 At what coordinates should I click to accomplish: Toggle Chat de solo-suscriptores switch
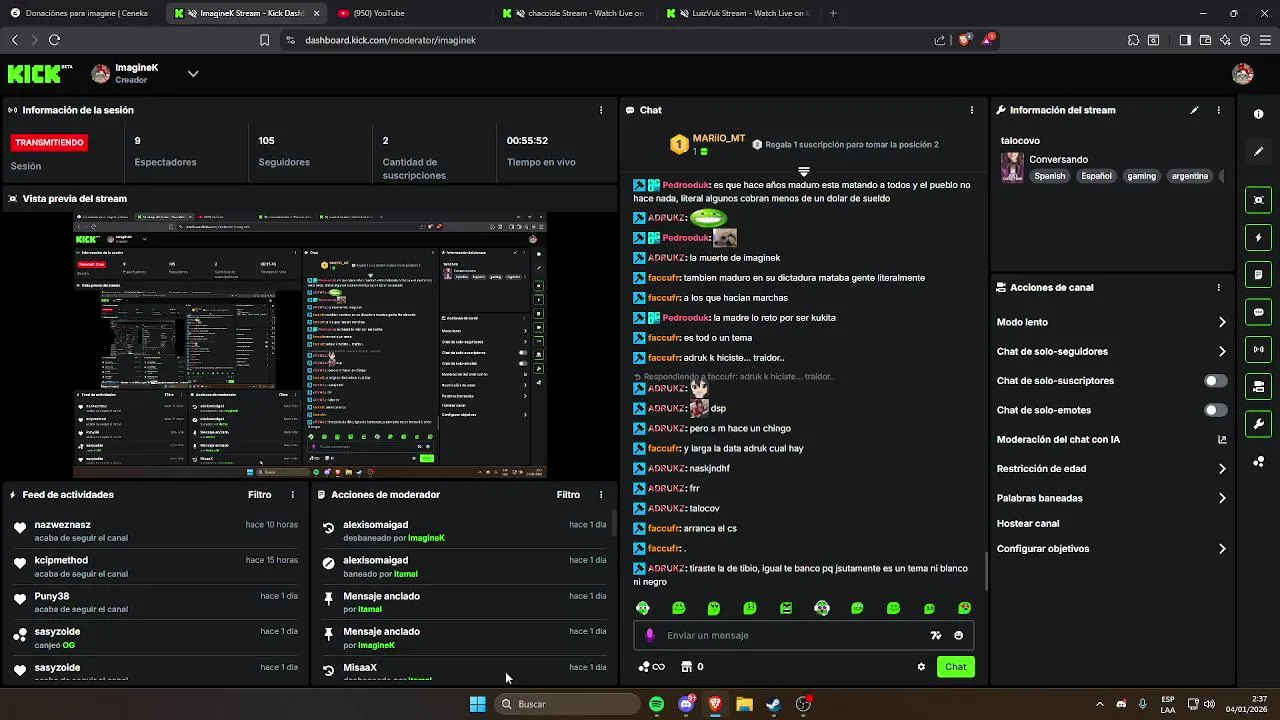click(1215, 381)
